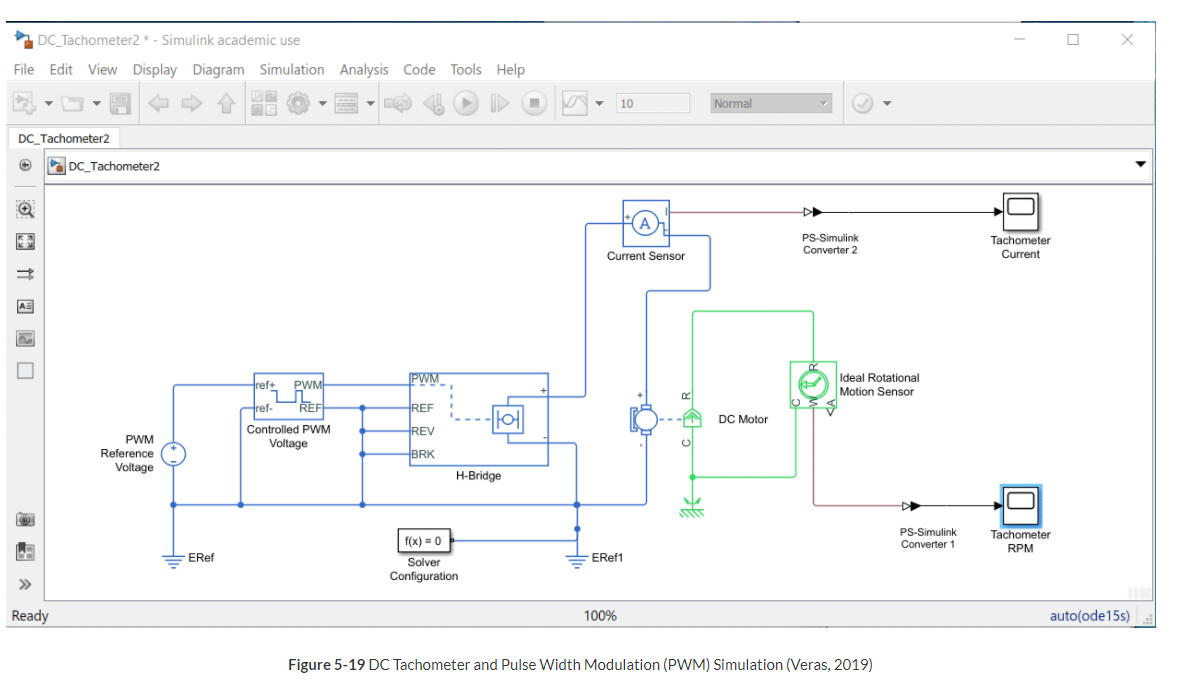Screen dimensions: 1185x688
Task: Start simulation with the Run button
Action: [x=466, y=104]
